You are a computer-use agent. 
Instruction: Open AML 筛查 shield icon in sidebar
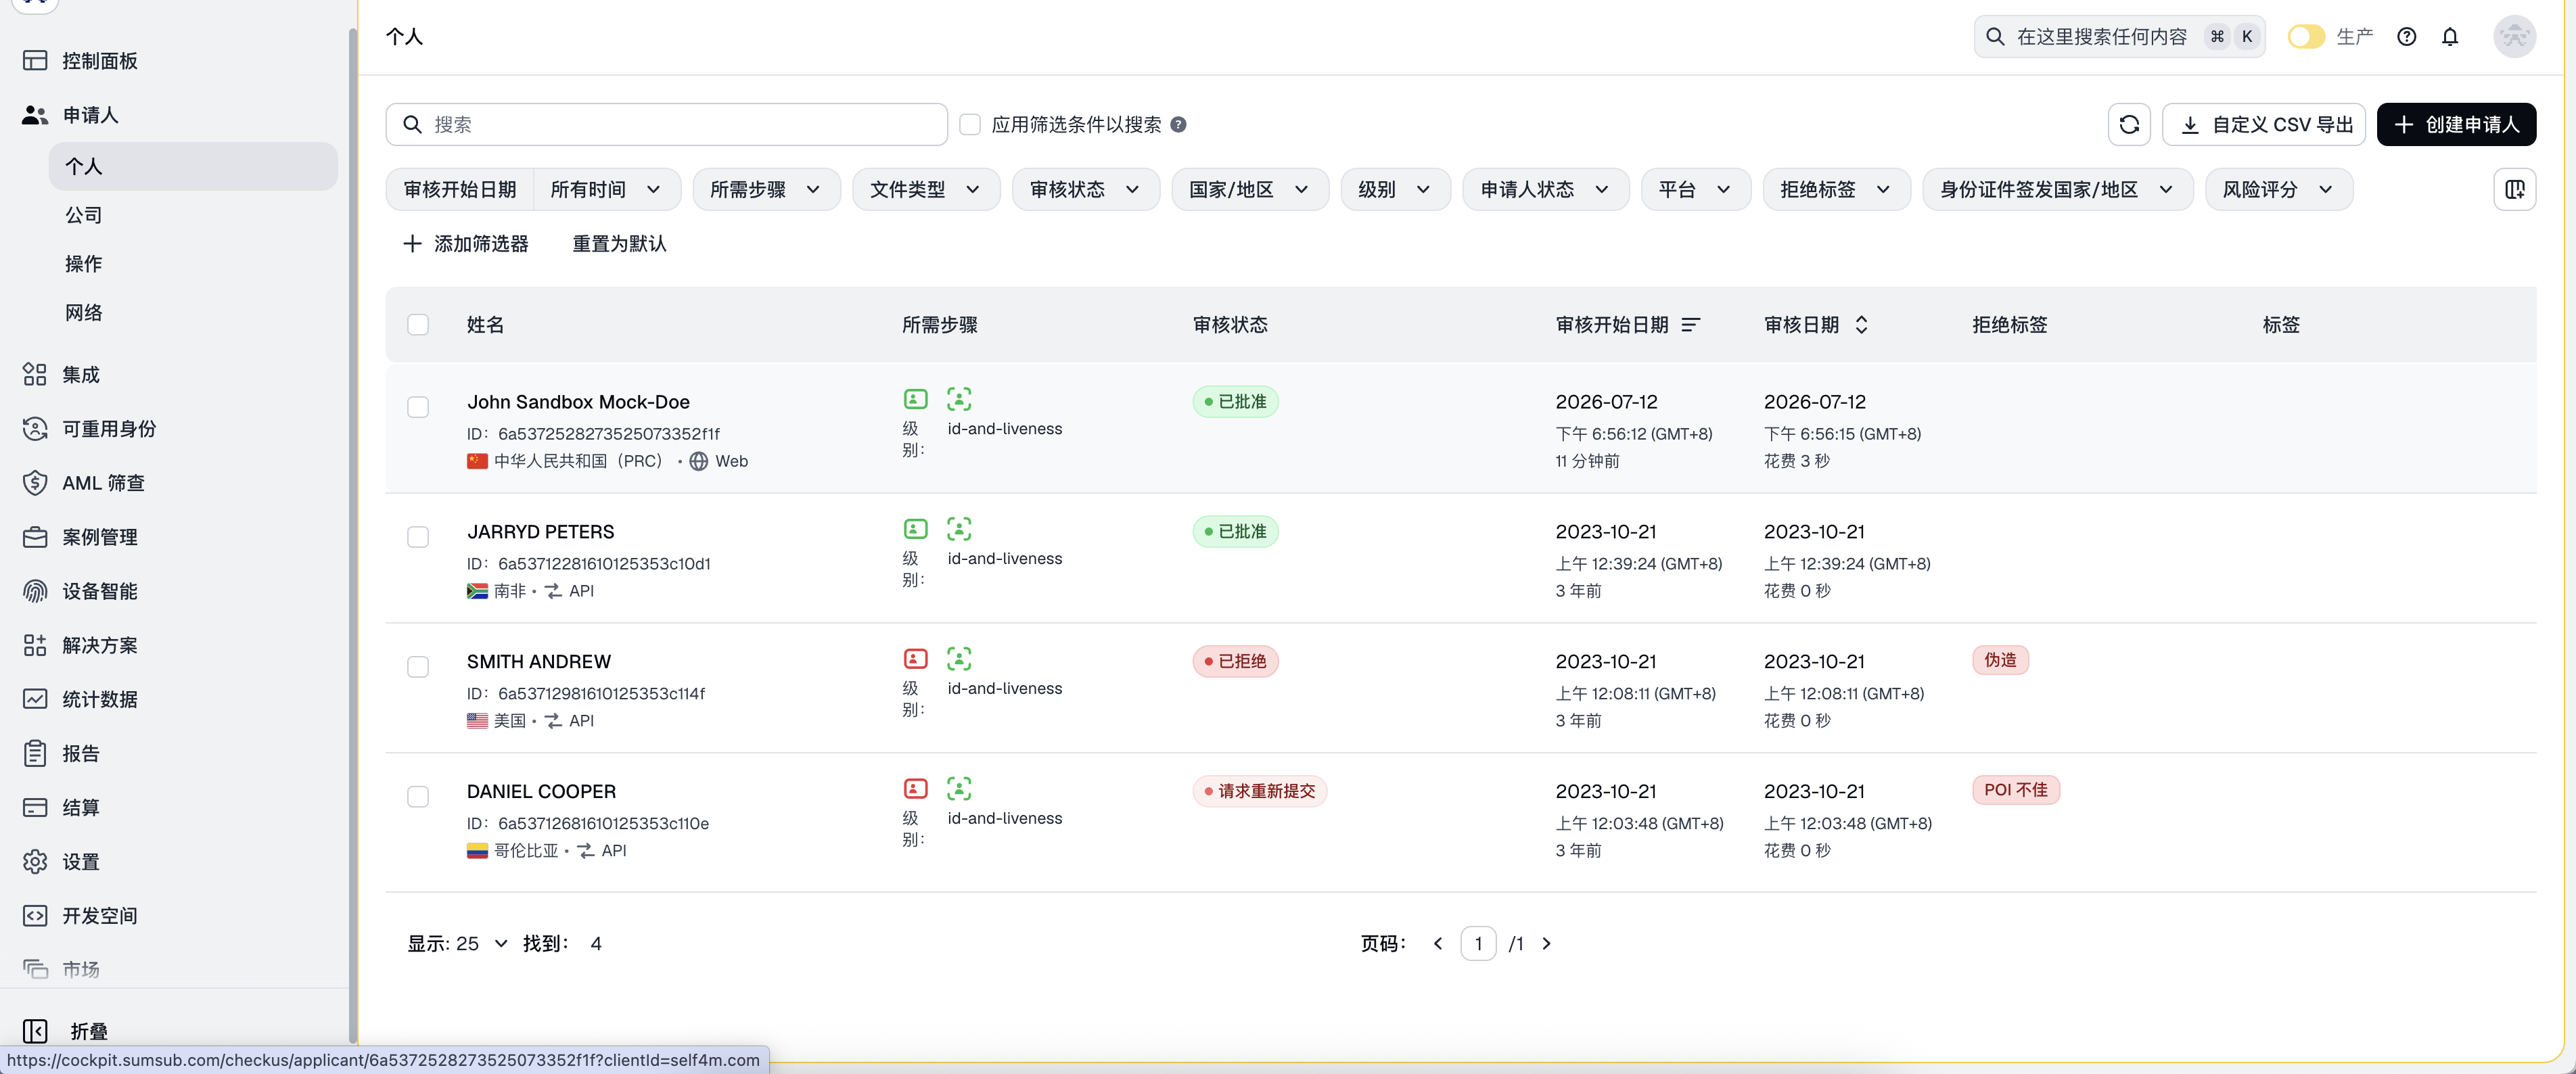(35, 483)
